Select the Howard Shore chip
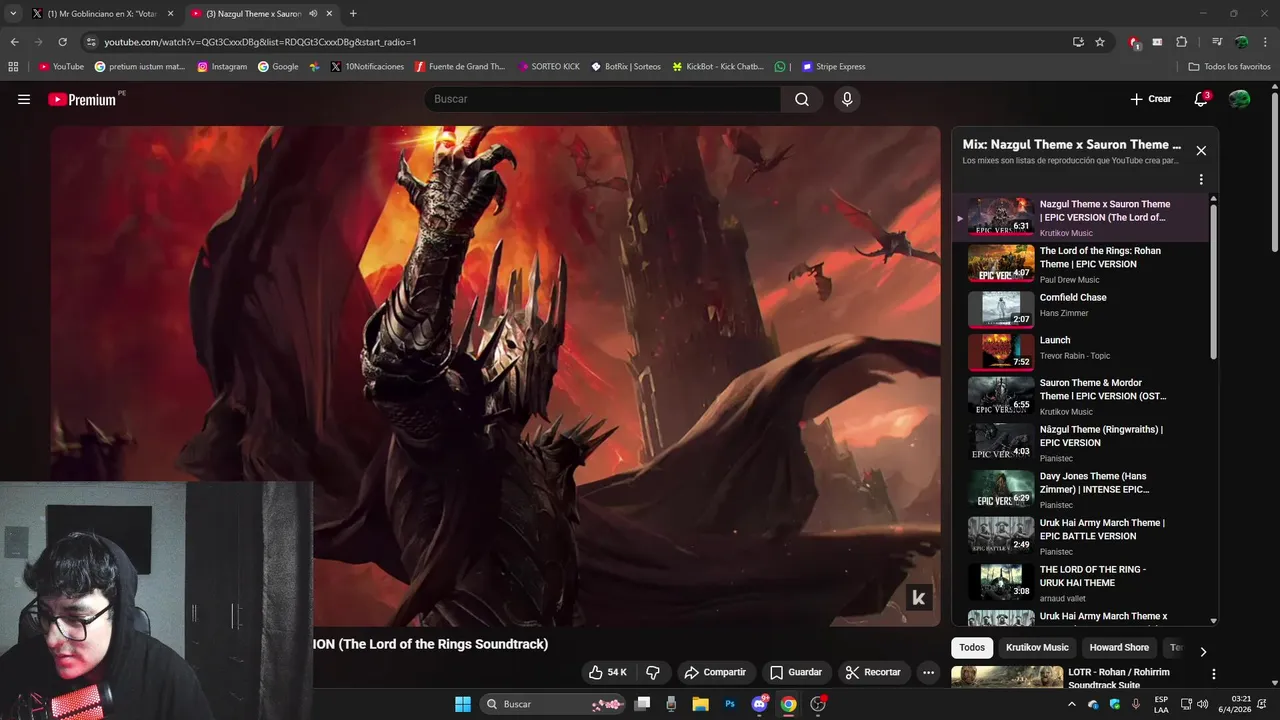 tap(1119, 648)
